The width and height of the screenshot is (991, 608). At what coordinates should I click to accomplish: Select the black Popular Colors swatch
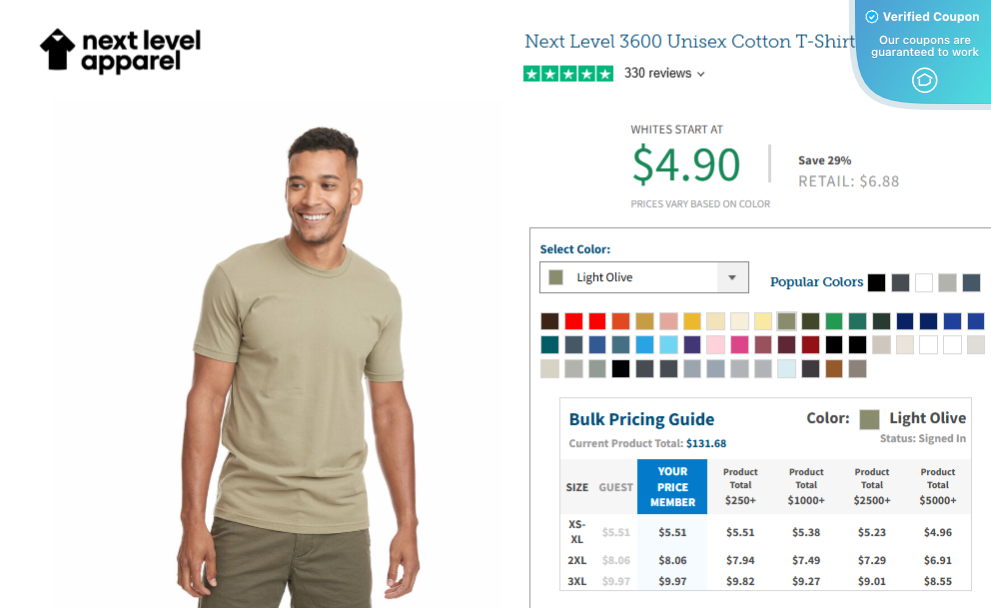(x=877, y=282)
